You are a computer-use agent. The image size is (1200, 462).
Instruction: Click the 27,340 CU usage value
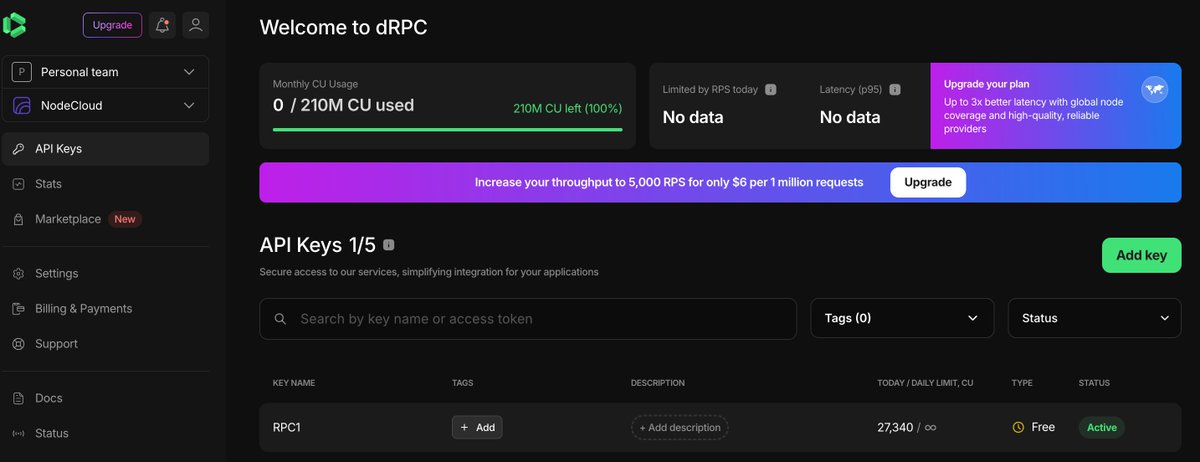tap(895, 427)
